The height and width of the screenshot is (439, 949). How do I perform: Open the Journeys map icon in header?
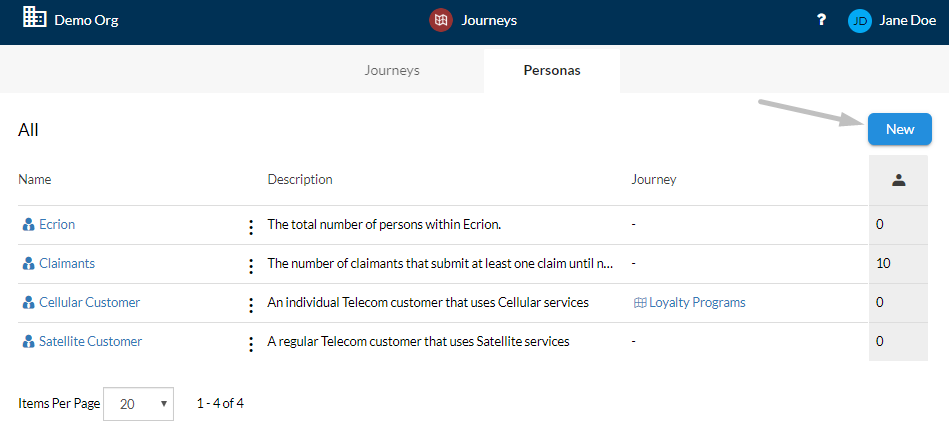(x=442, y=21)
